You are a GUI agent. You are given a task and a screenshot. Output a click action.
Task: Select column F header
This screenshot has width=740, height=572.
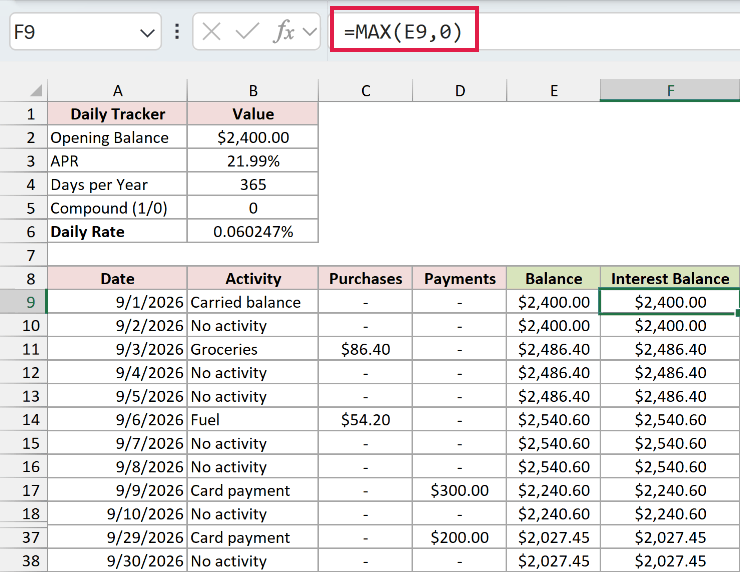tap(670, 90)
